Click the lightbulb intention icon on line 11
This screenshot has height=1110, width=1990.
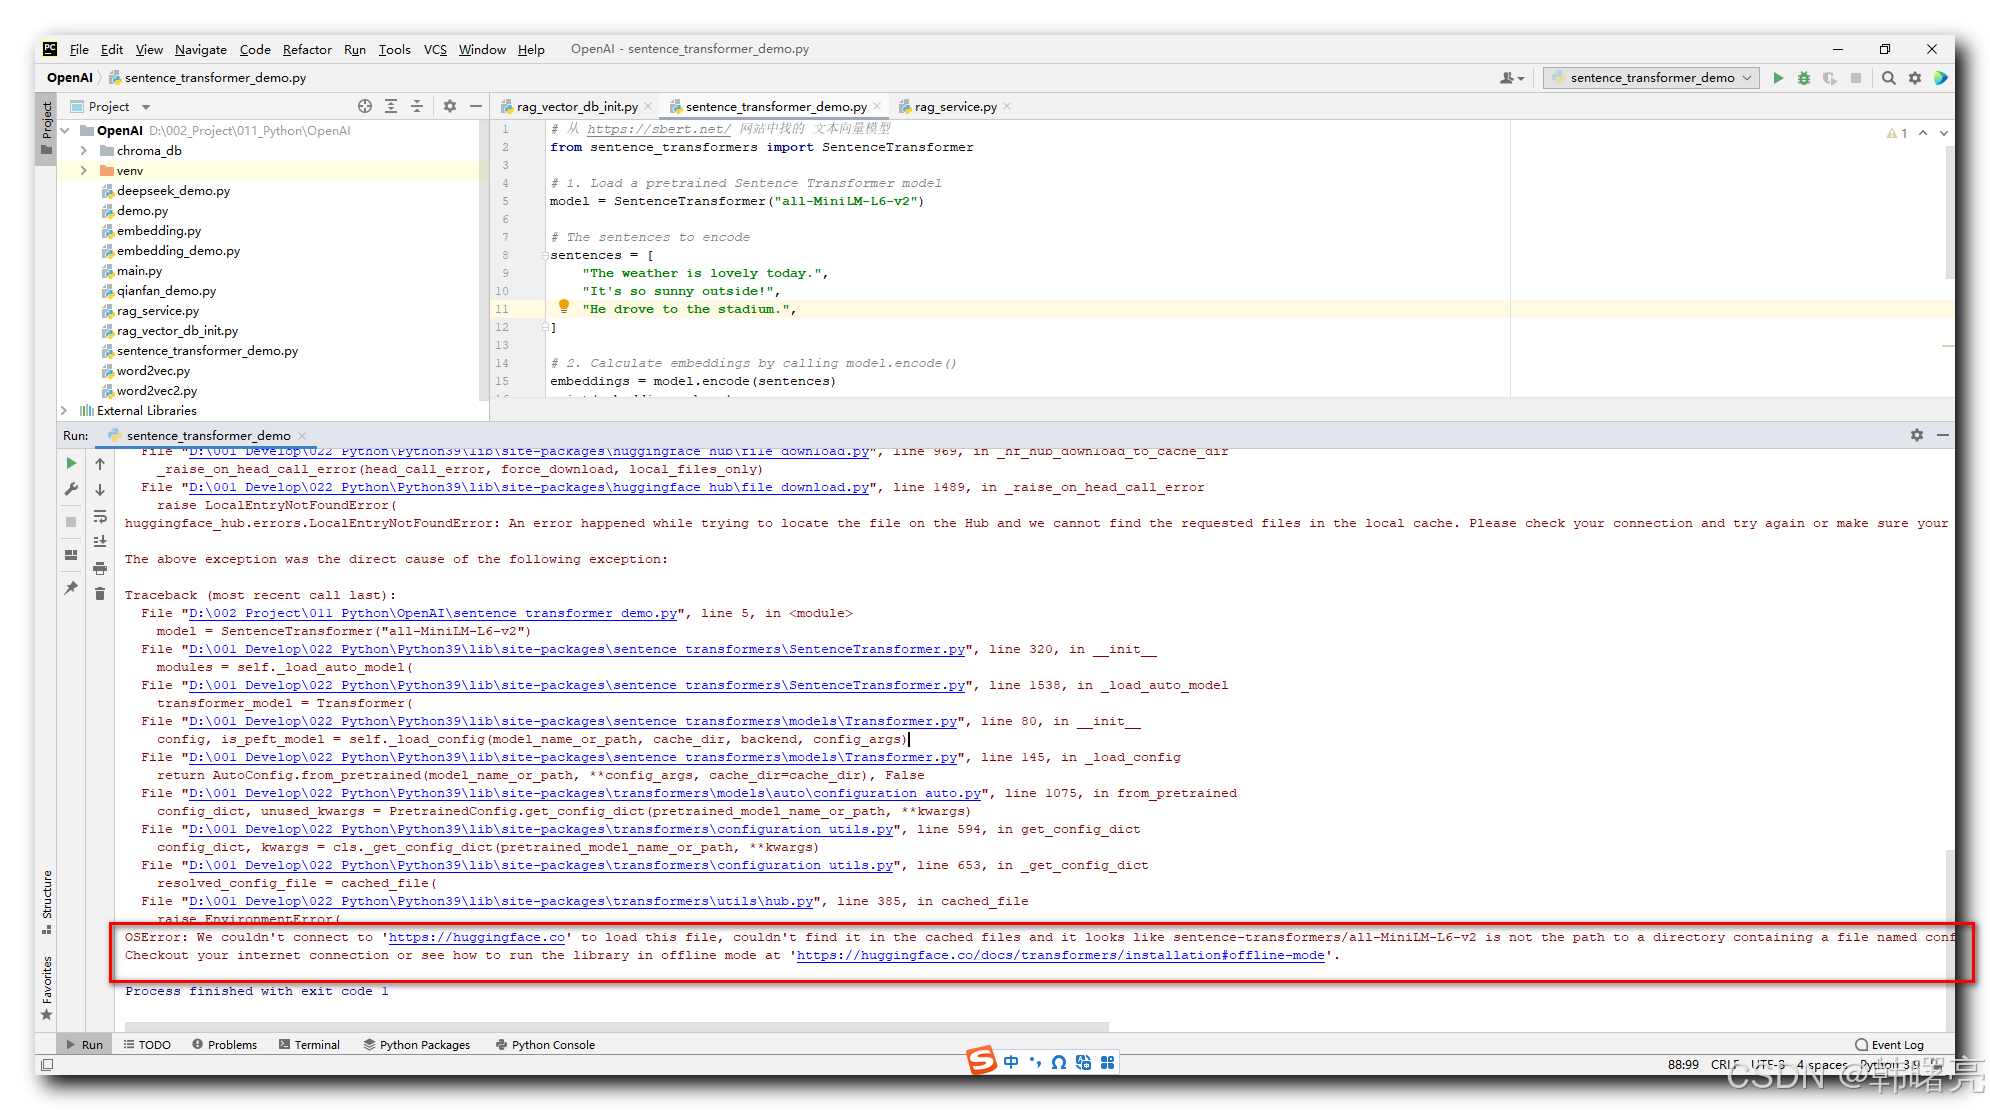tap(563, 307)
